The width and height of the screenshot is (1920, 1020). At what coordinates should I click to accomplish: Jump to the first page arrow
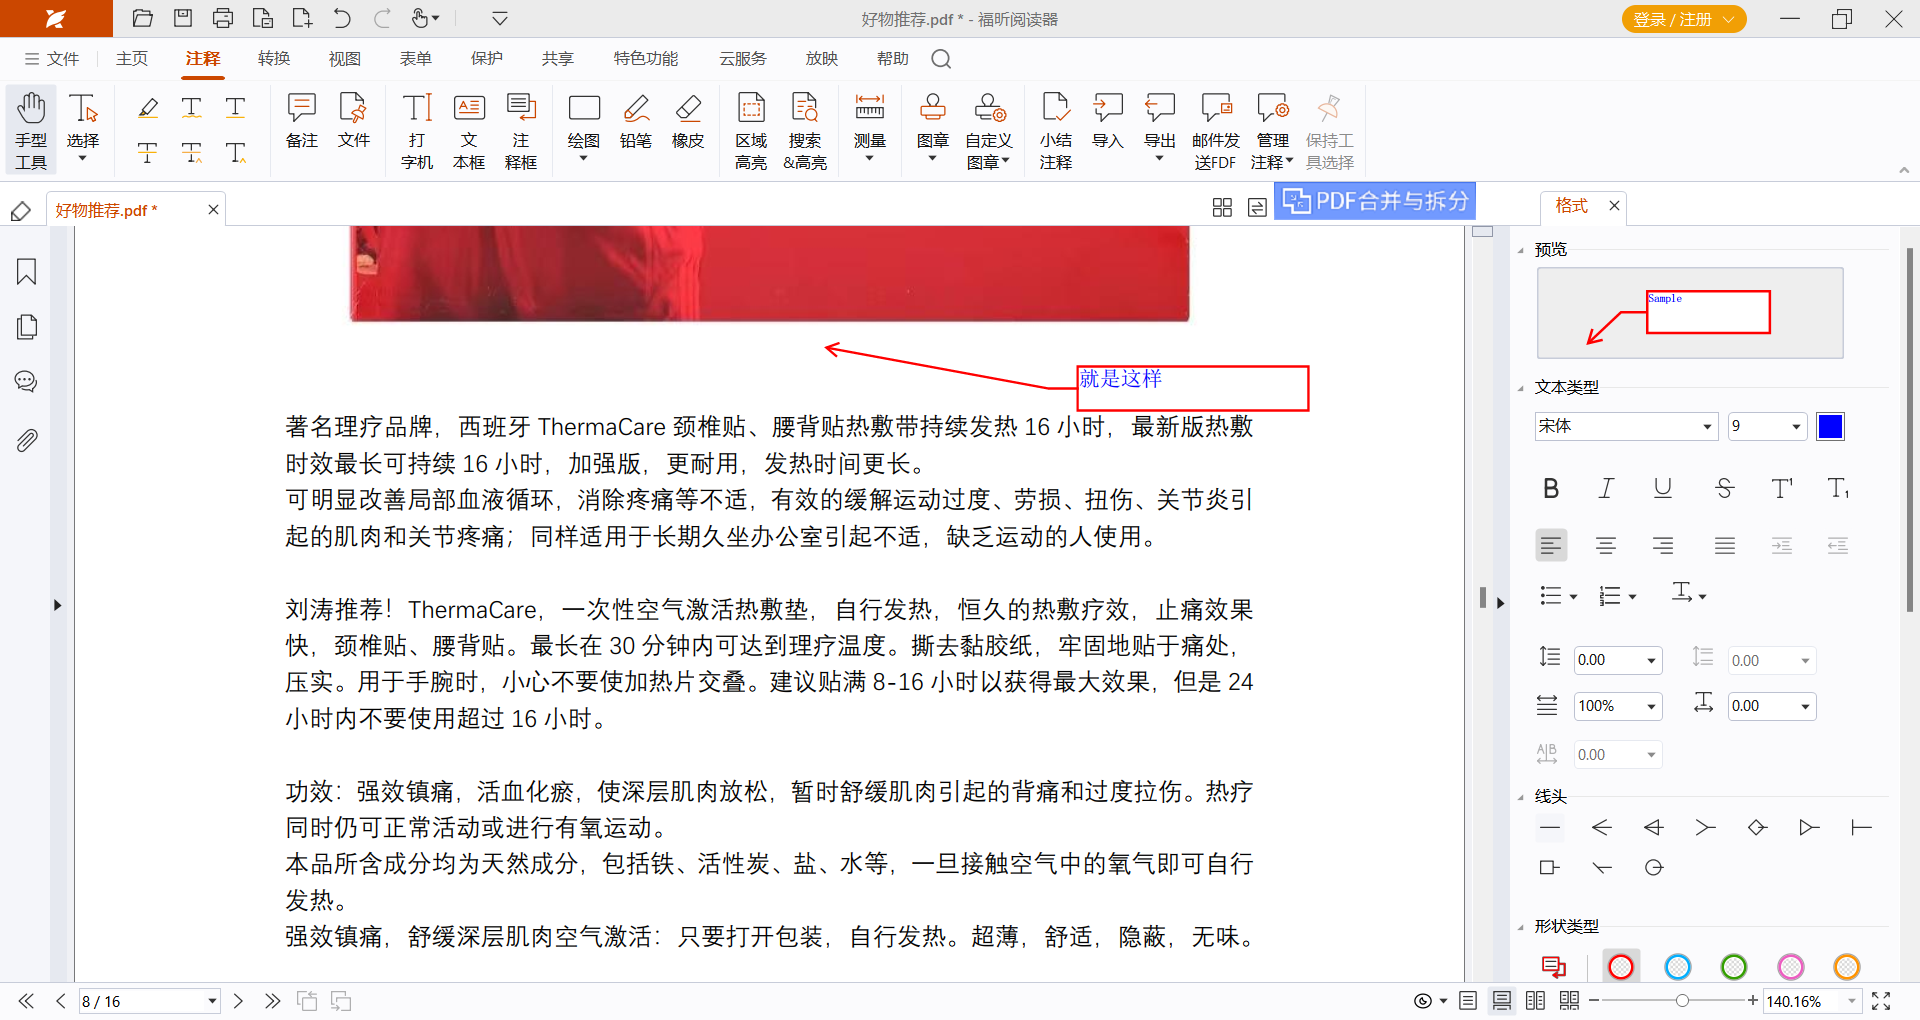[26, 1001]
